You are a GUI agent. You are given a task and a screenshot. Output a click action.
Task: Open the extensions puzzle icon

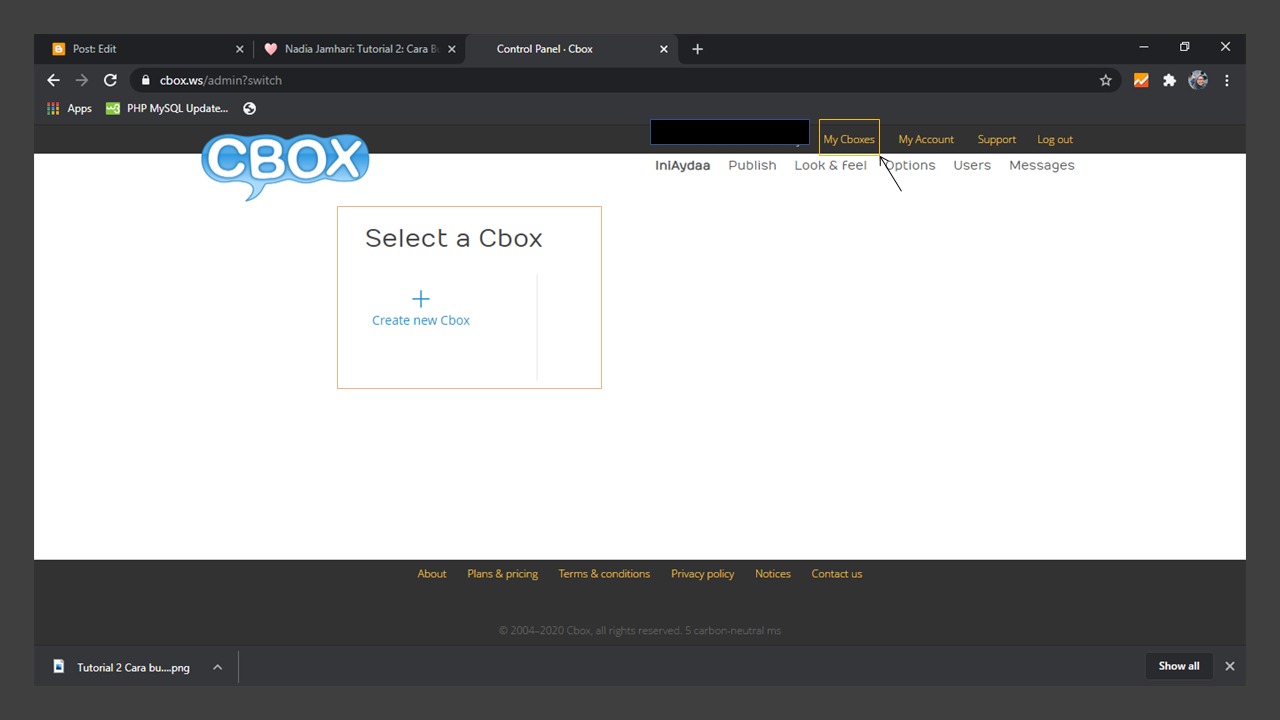pyautogui.click(x=1169, y=80)
